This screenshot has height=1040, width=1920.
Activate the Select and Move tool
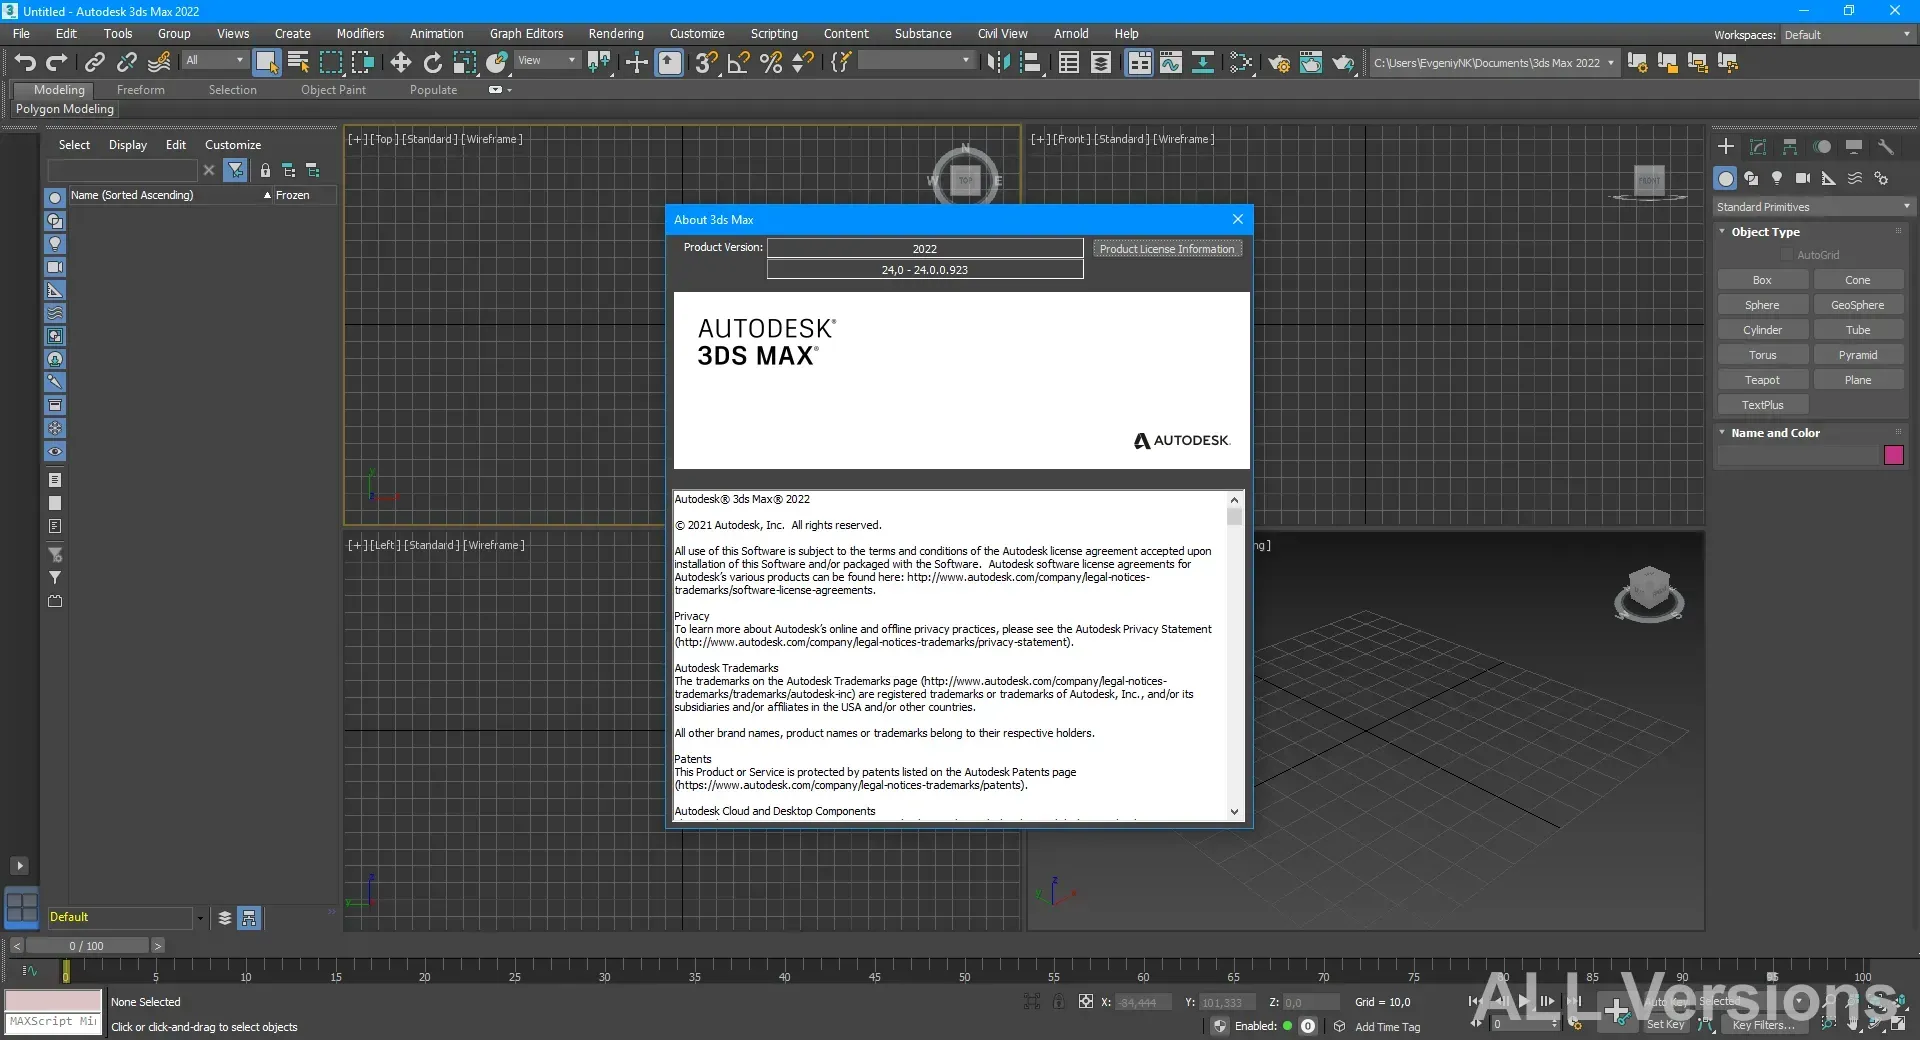pos(400,62)
